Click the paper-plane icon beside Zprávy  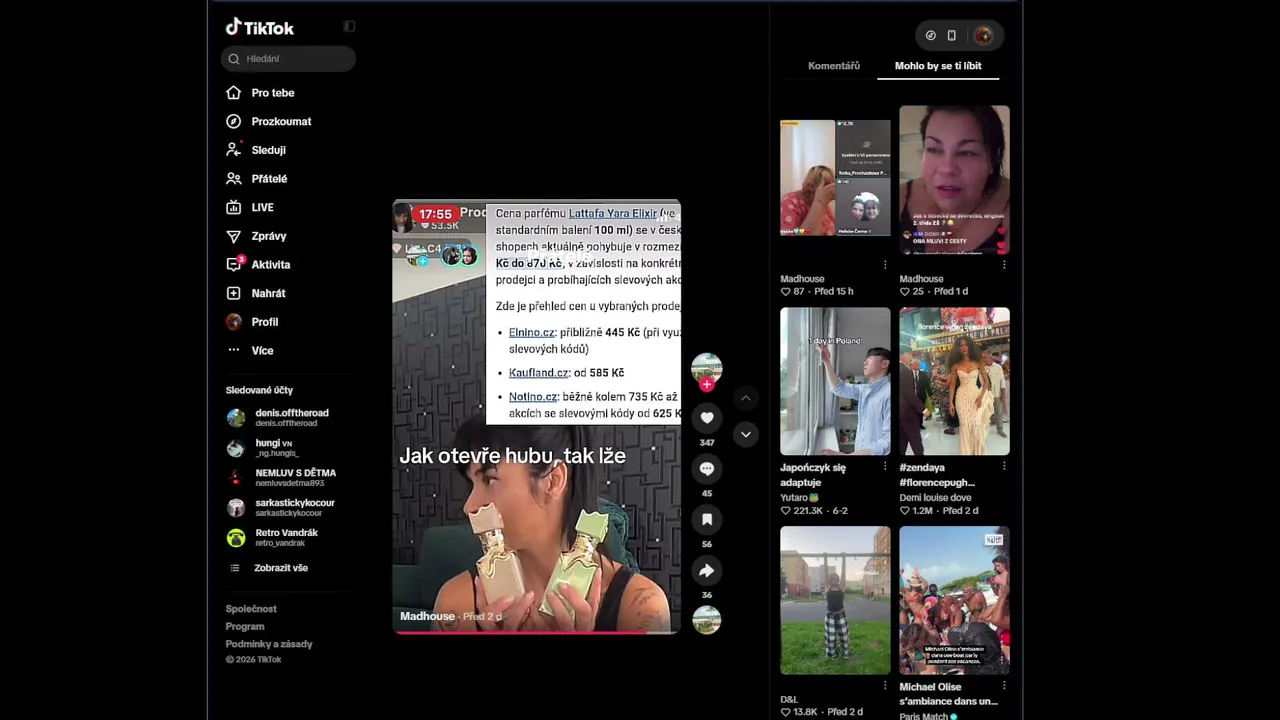pyautogui.click(x=233, y=236)
